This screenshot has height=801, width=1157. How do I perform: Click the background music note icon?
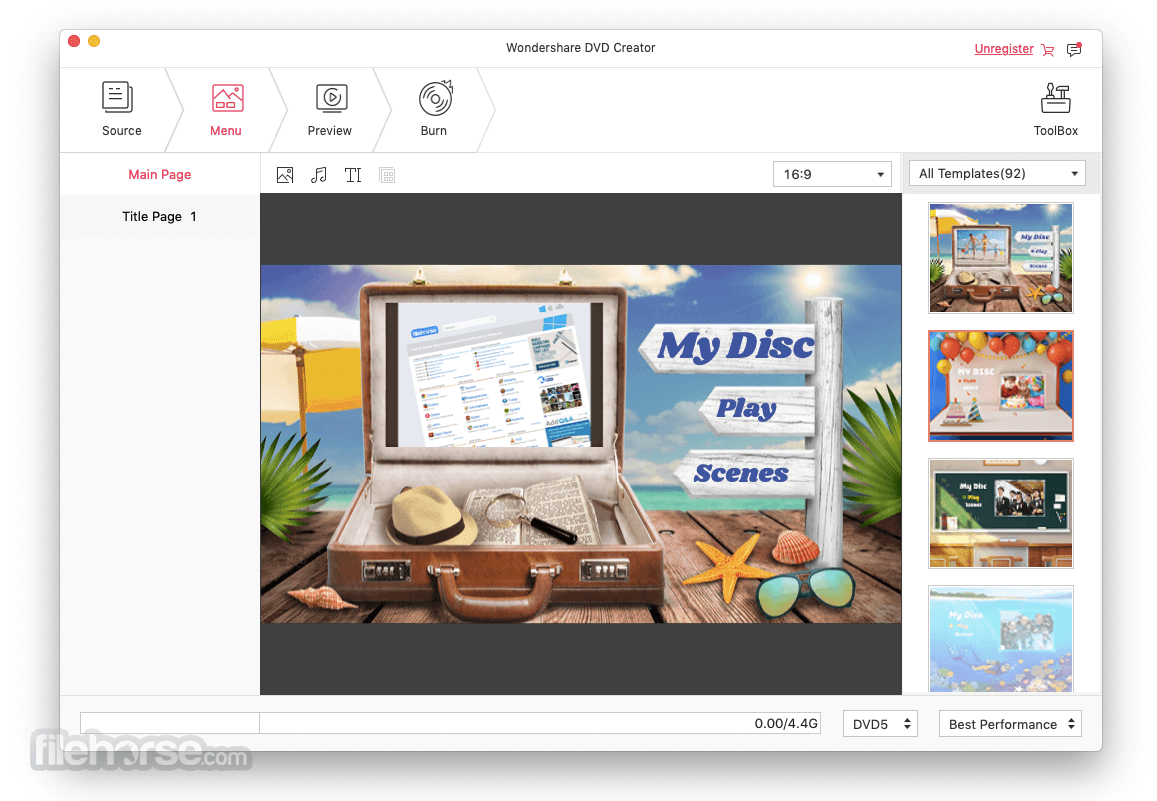coord(319,175)
